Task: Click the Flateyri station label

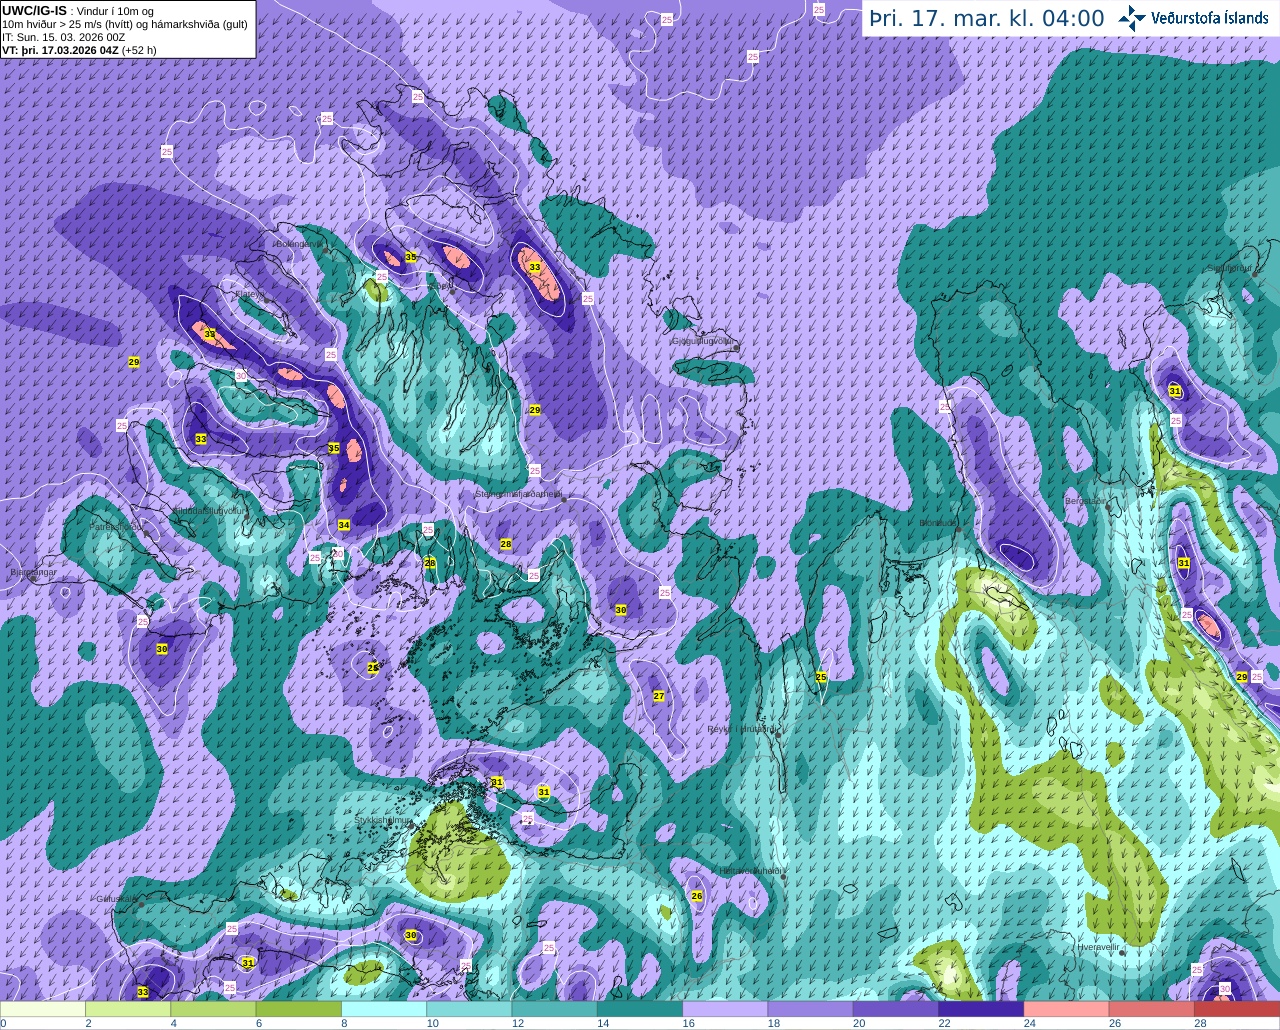Action: click(248, 294)
